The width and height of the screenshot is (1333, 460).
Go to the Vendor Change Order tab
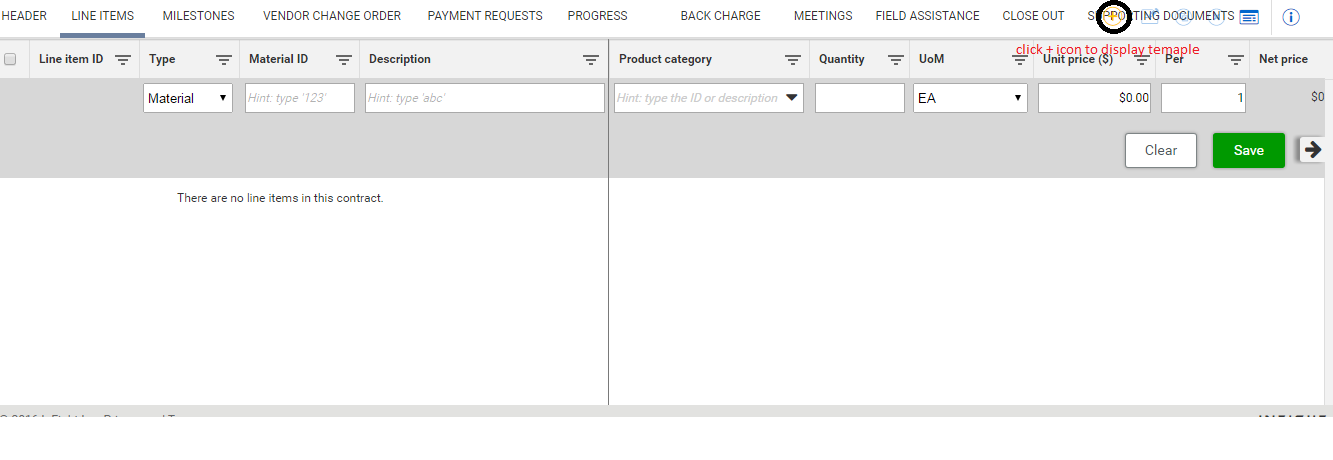(x=332, y=16)
